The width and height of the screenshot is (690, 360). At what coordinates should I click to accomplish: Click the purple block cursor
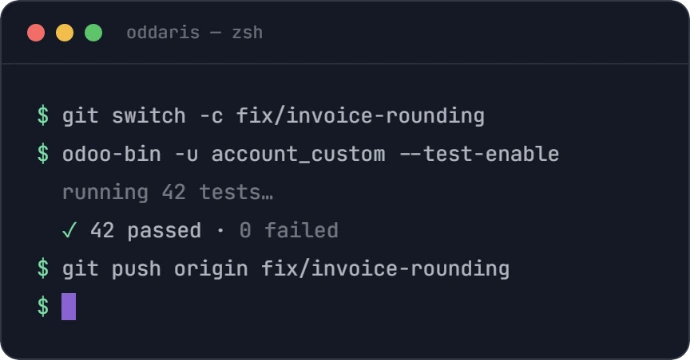(x=69, y=306)
